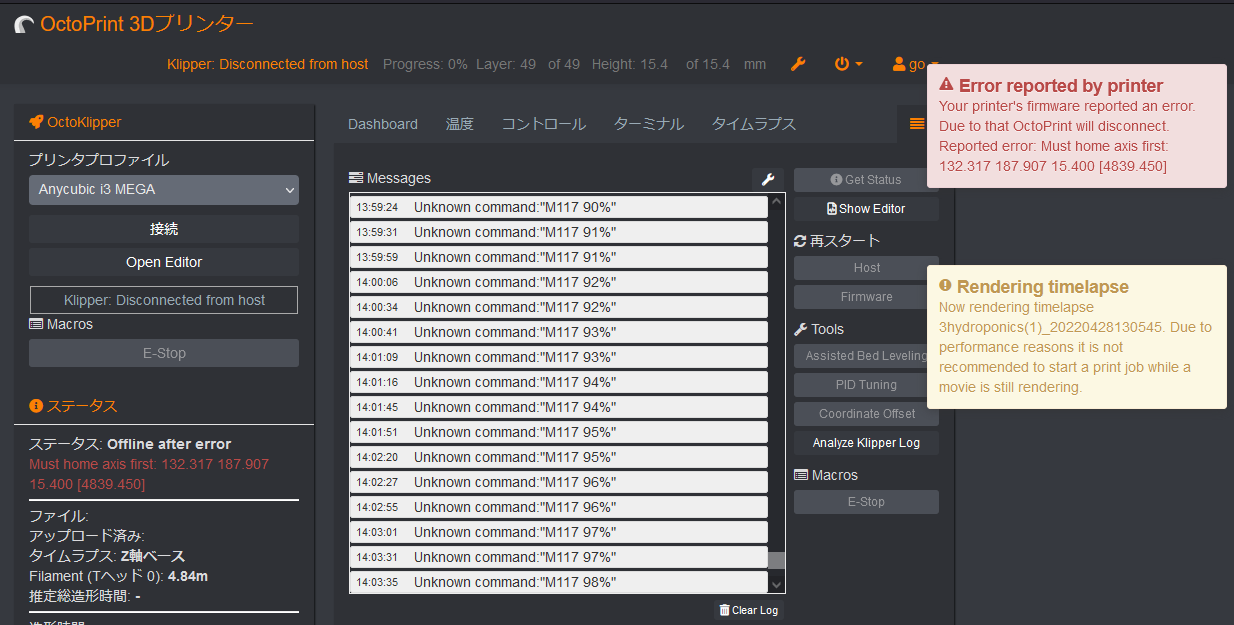Click the messages scrollbar down arrow
This screenshot has height=625, width=1234.
(x=776, y=584)
